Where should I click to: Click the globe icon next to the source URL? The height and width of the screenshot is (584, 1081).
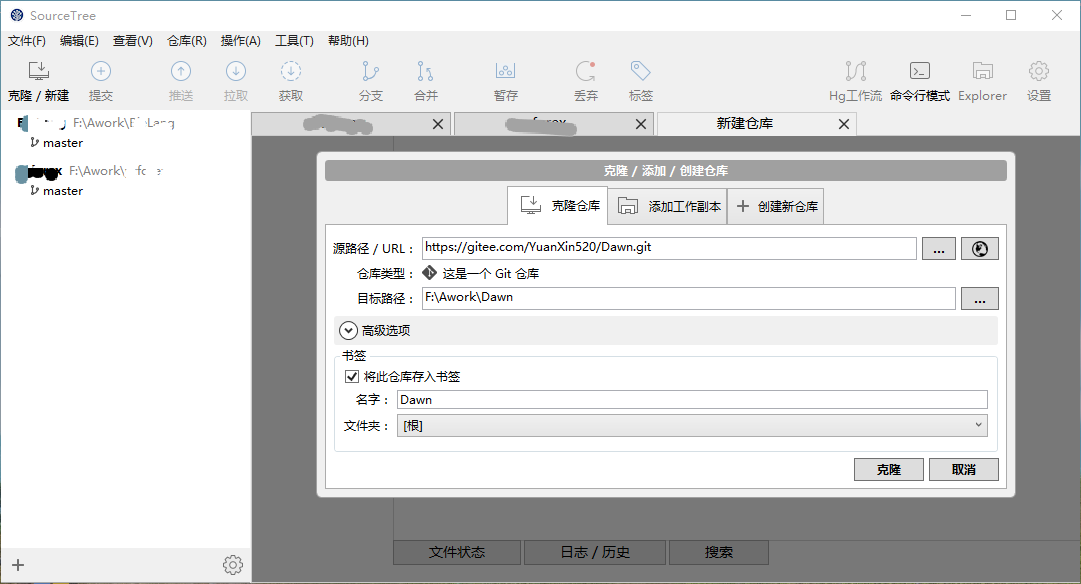(x=980, y=249)
